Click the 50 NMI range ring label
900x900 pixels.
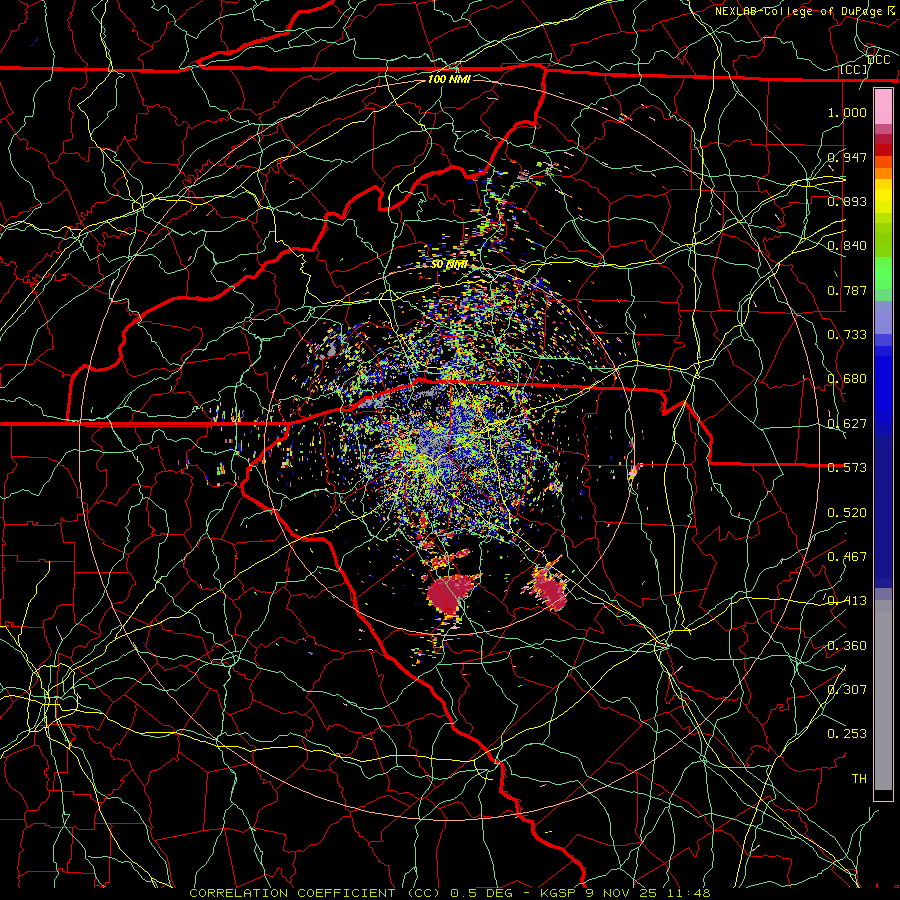(x=449, y=265)
